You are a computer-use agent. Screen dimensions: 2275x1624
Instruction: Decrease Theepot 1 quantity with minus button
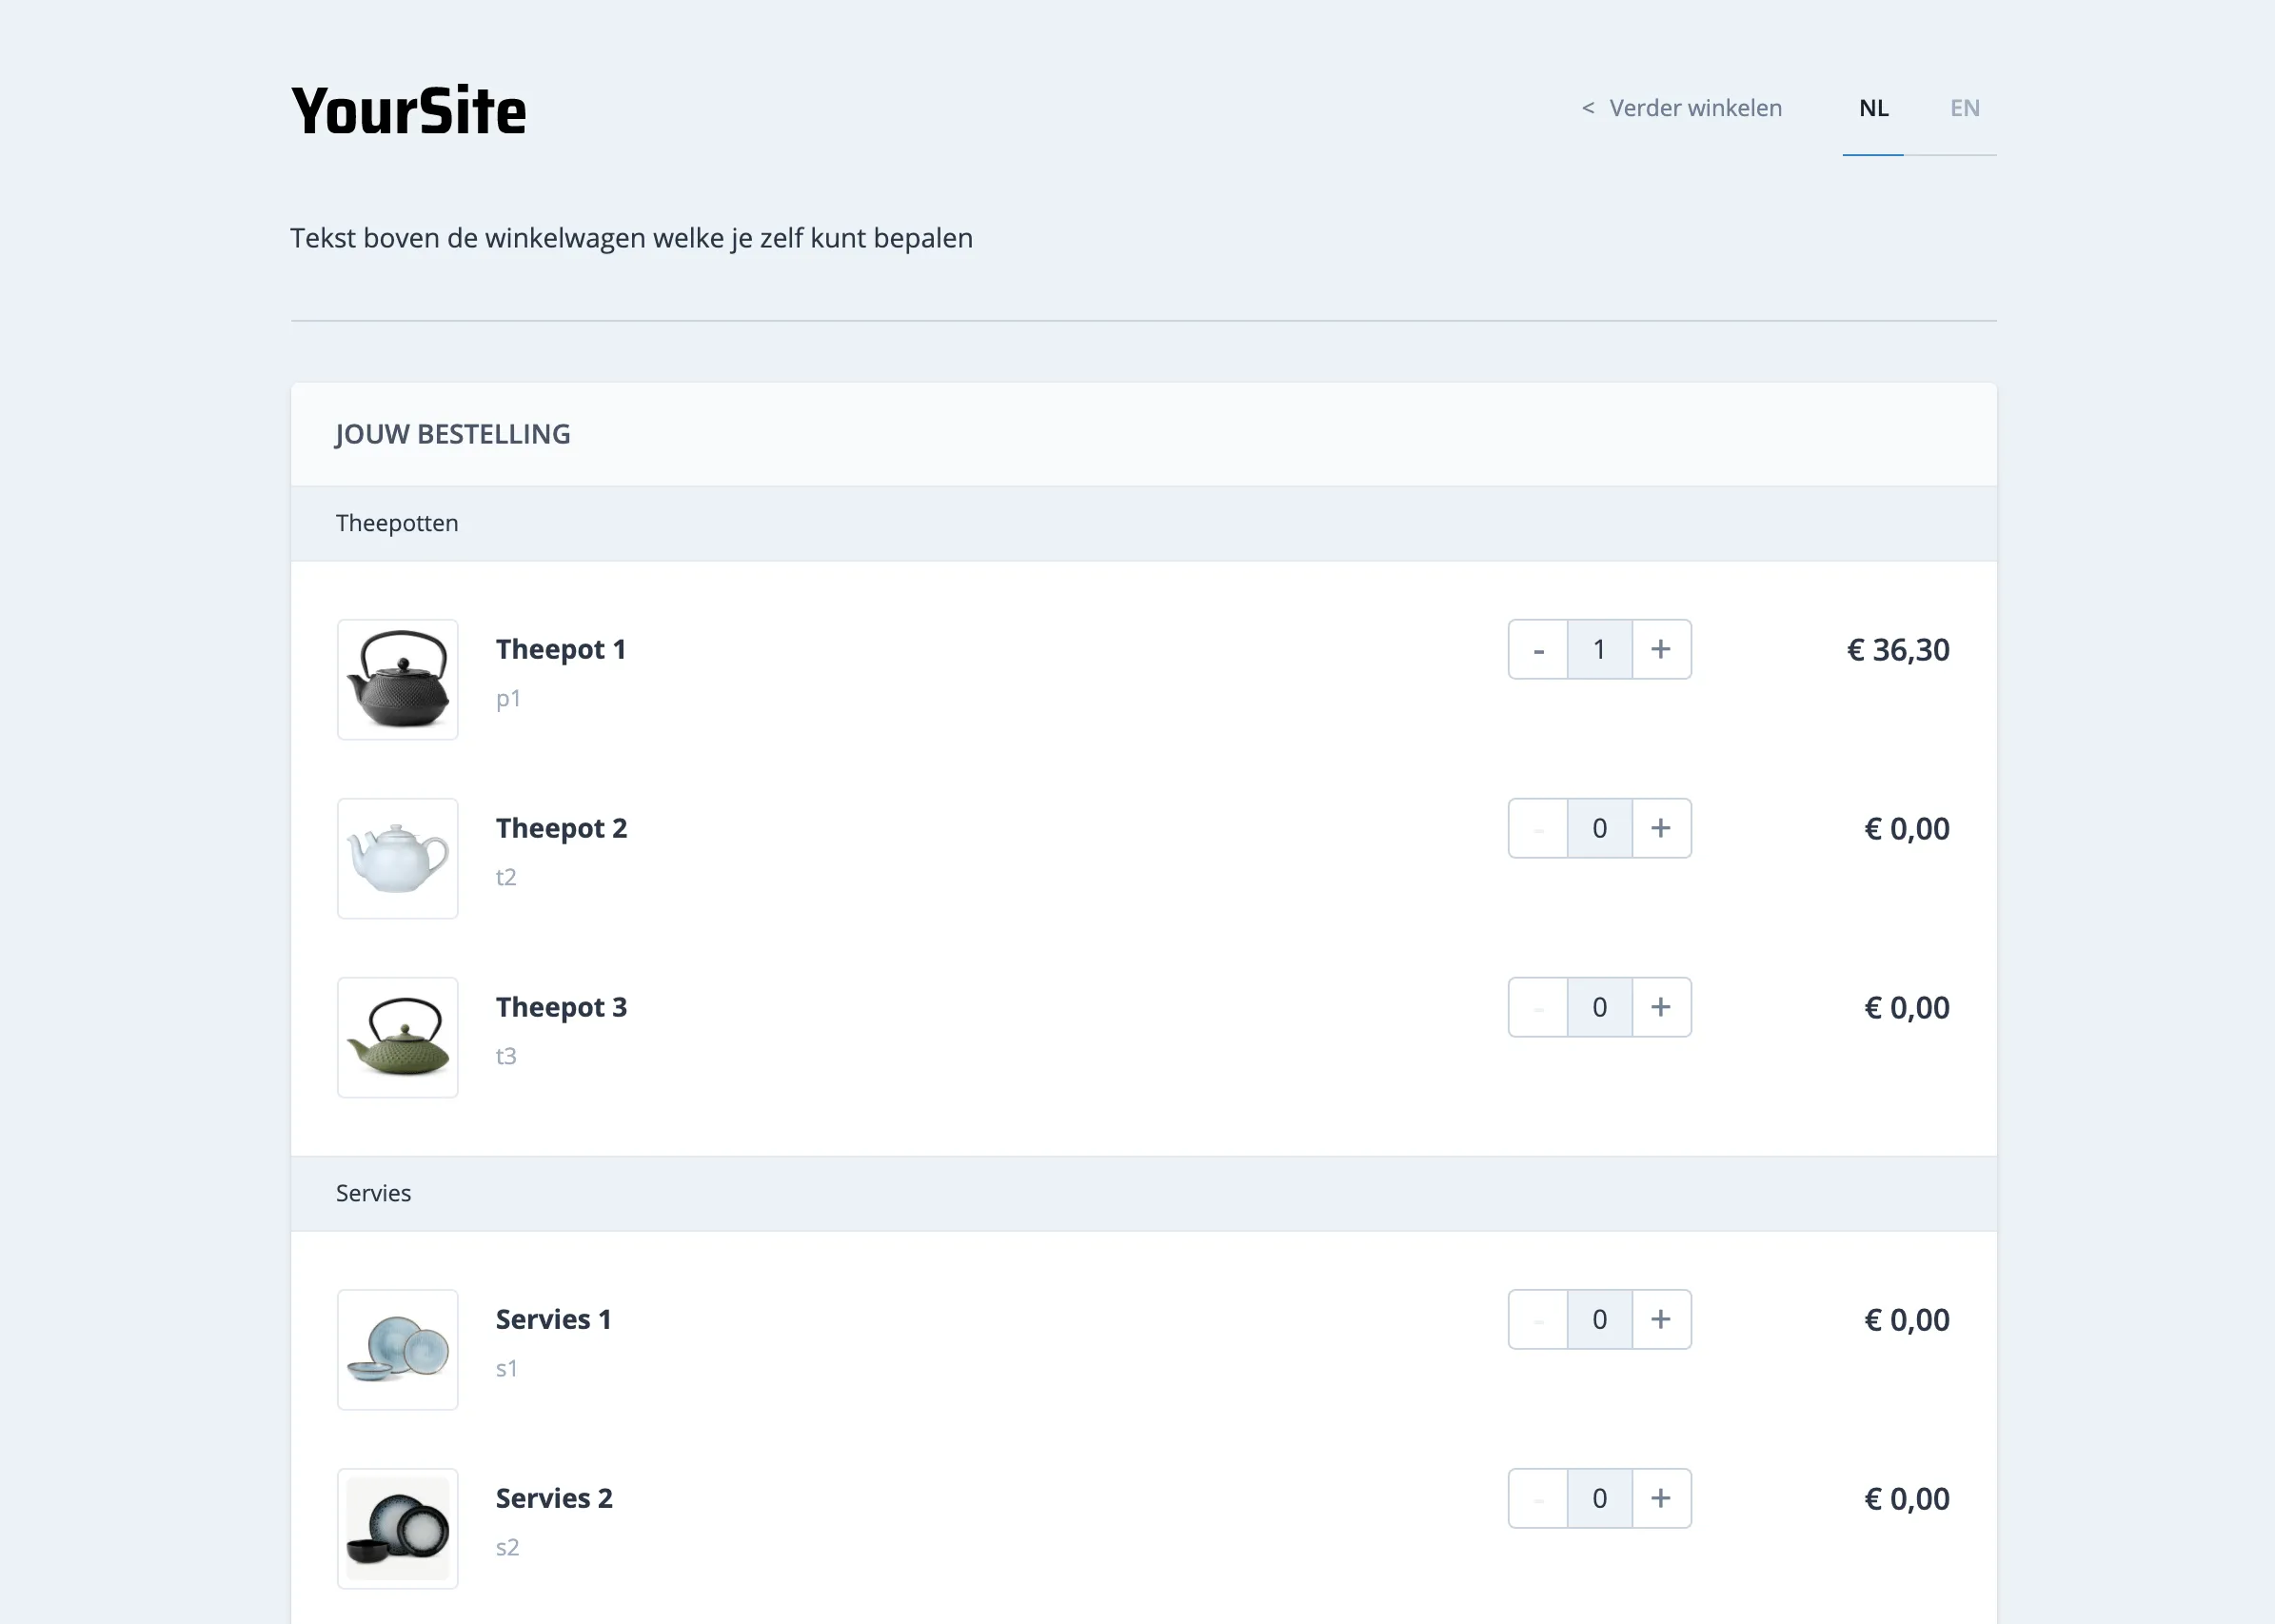point(1538,649)
